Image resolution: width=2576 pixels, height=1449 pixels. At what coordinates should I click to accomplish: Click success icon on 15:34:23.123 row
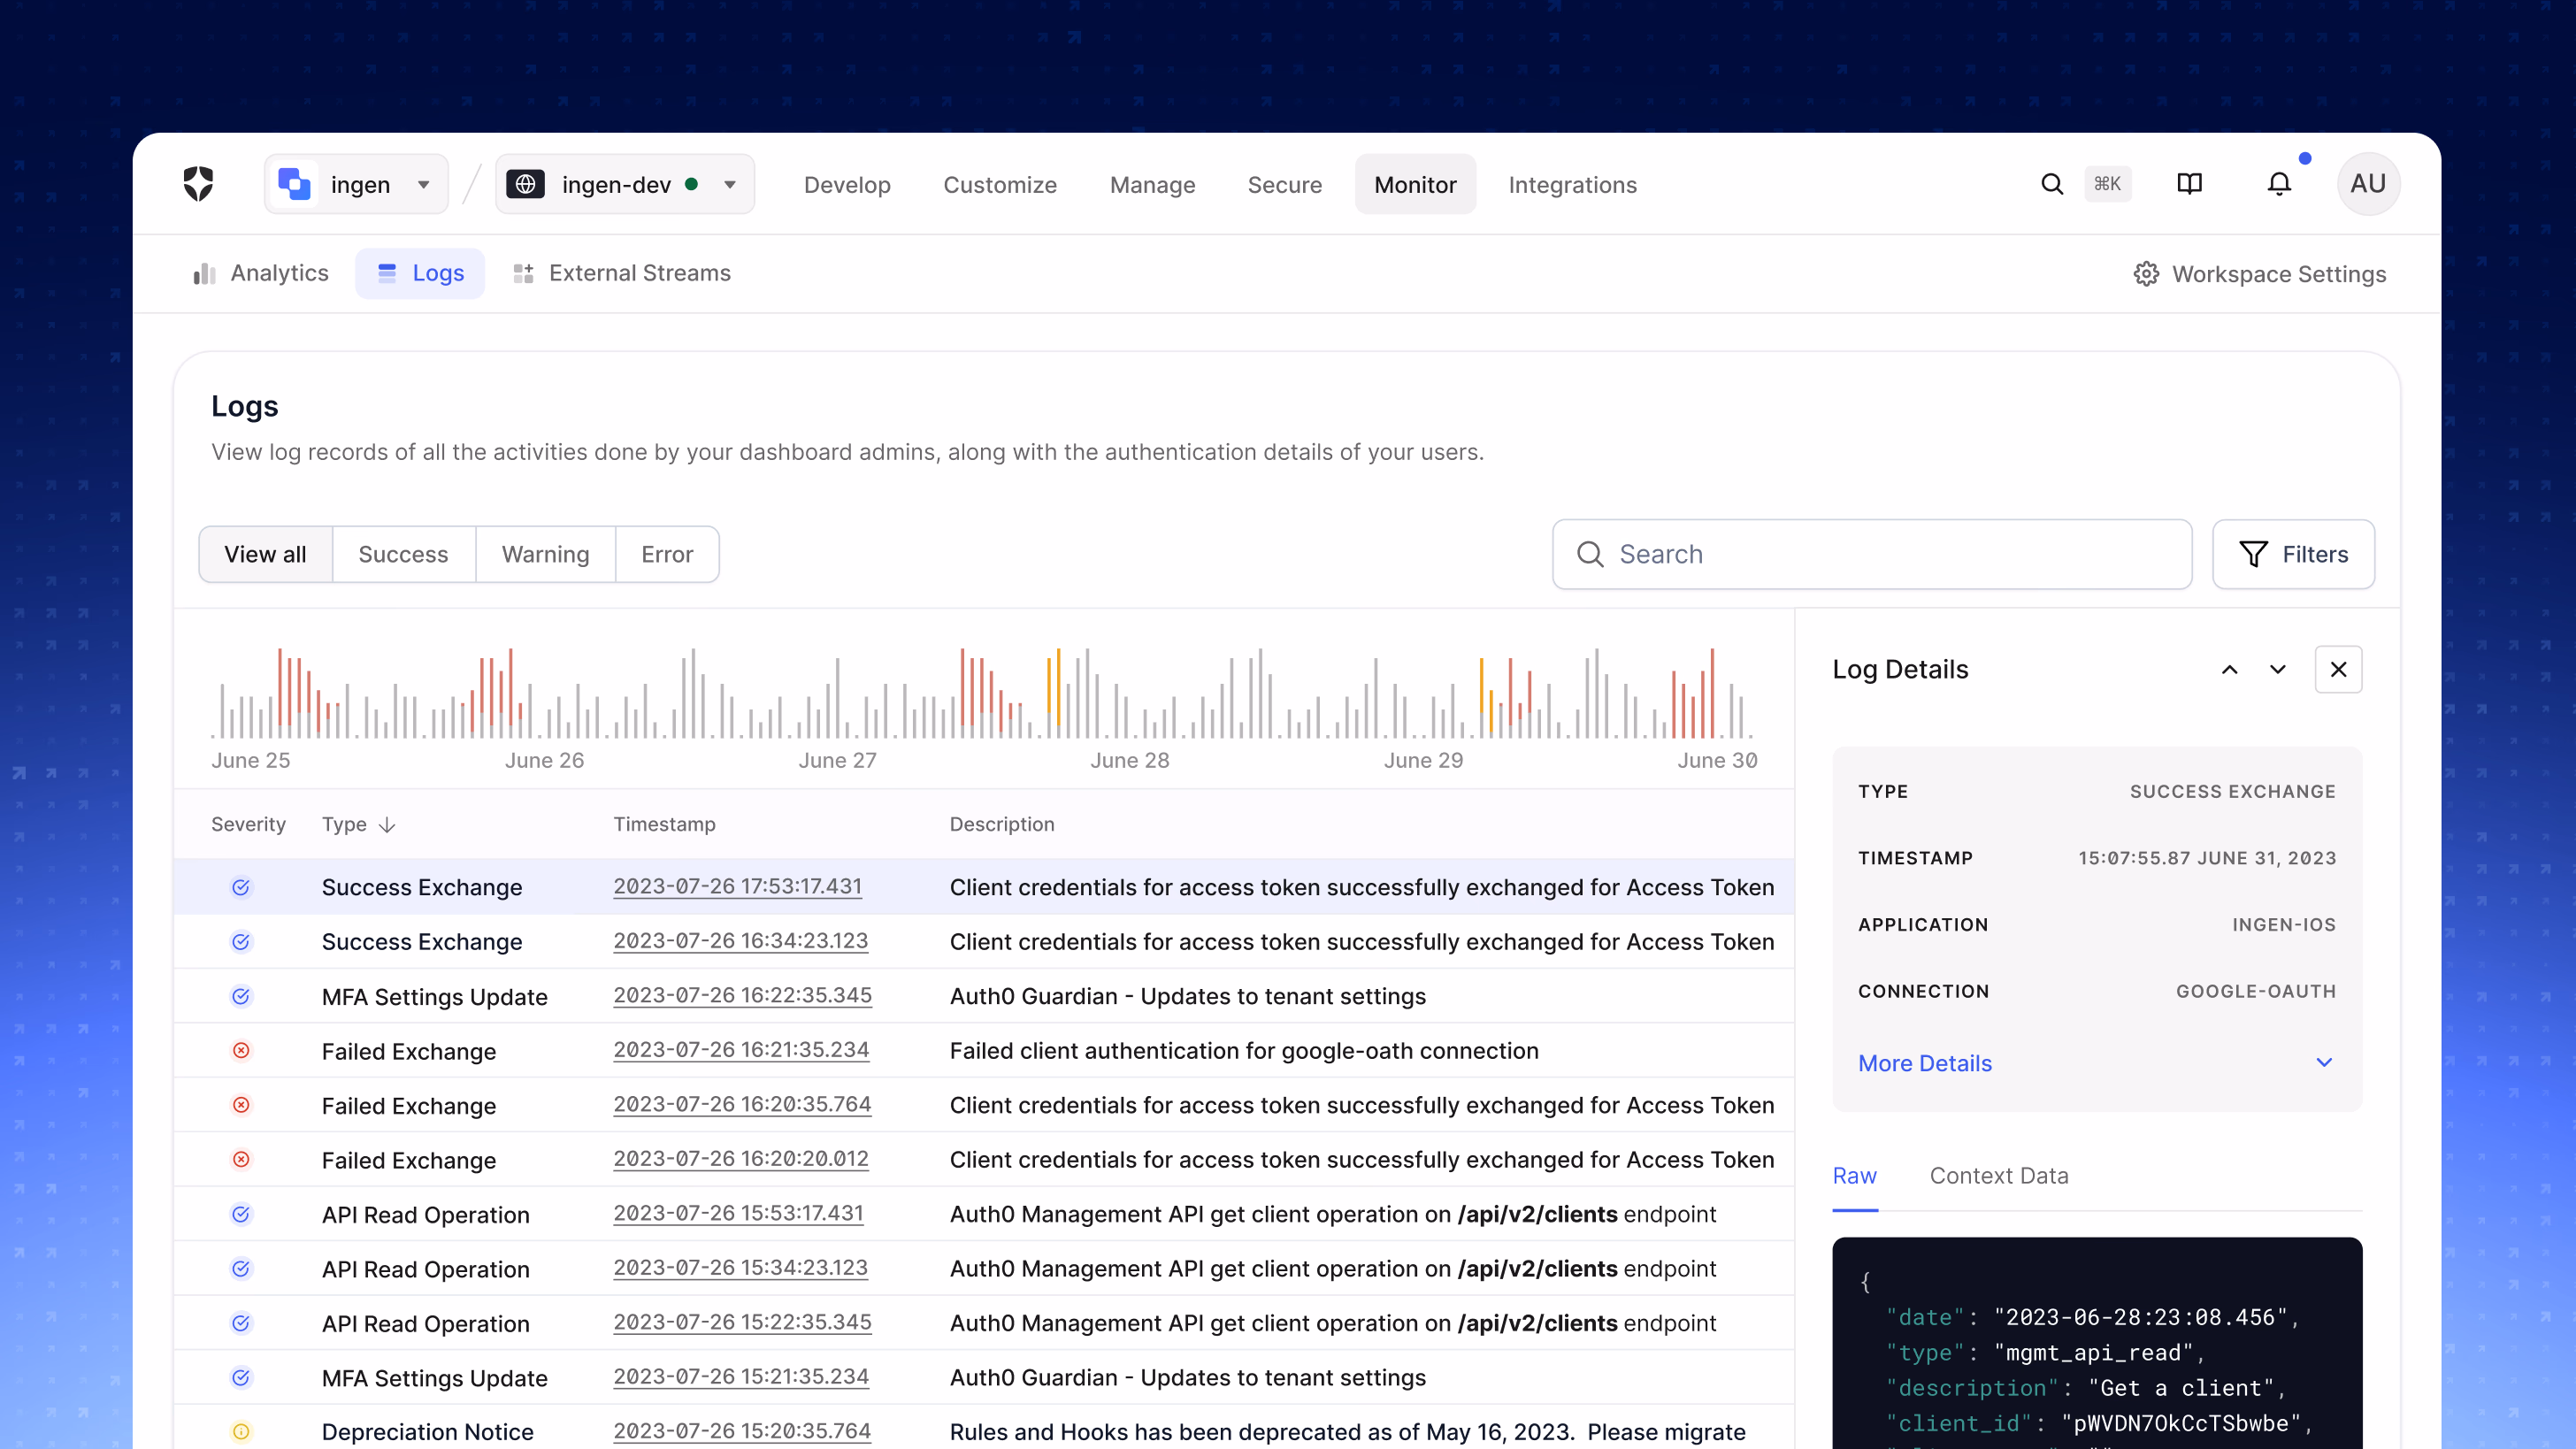[241, 1268]
